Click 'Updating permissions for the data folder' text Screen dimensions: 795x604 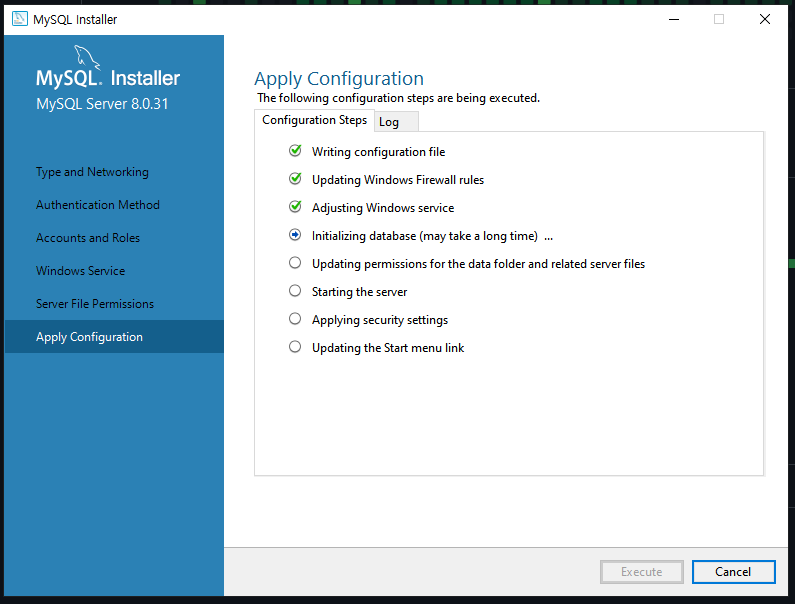pos(478,264)
